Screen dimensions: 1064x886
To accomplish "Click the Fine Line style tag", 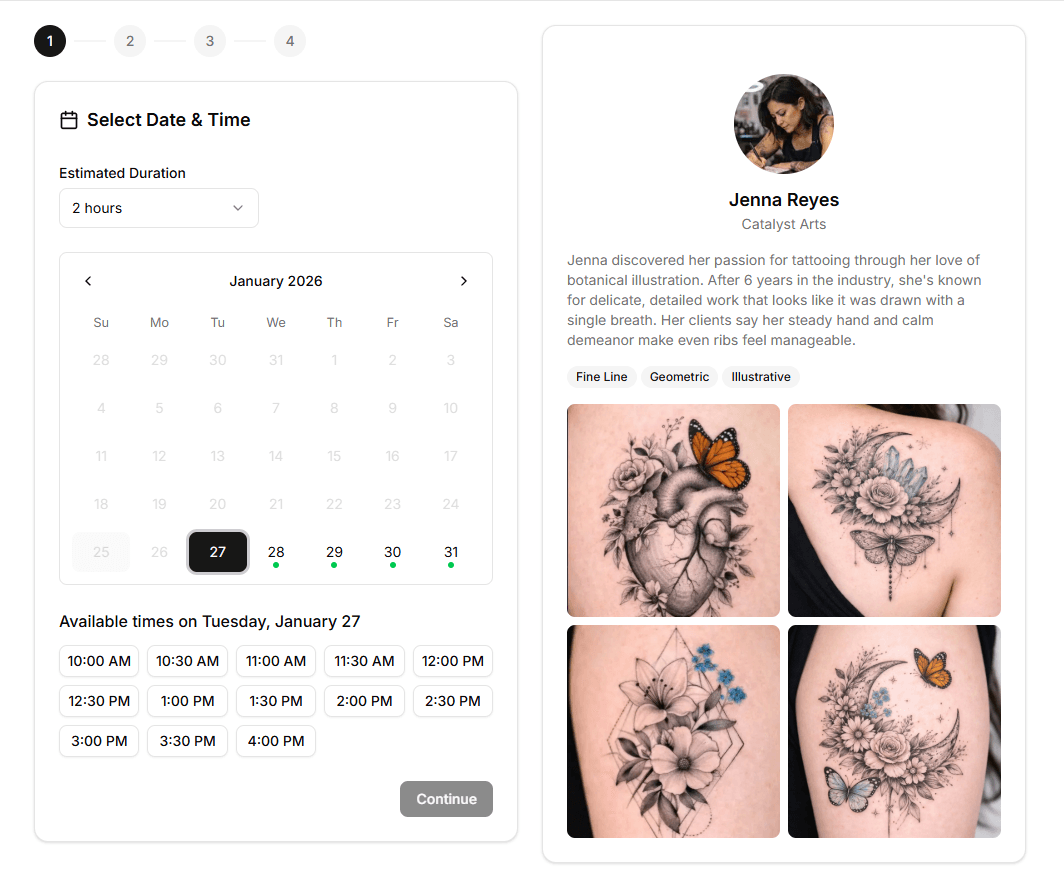I will coord(601,377).
